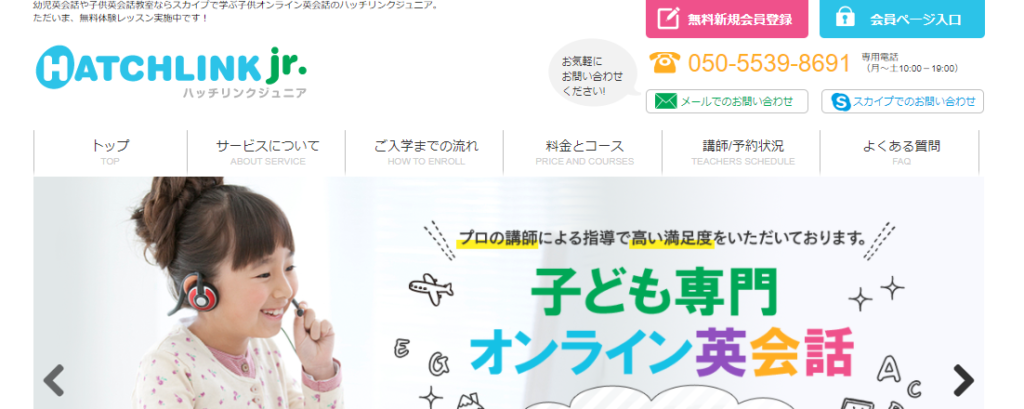The height and width of the screenshot is (409, 1024).
Task: Click メールでのお問い合わせ link
Action: 727,101
